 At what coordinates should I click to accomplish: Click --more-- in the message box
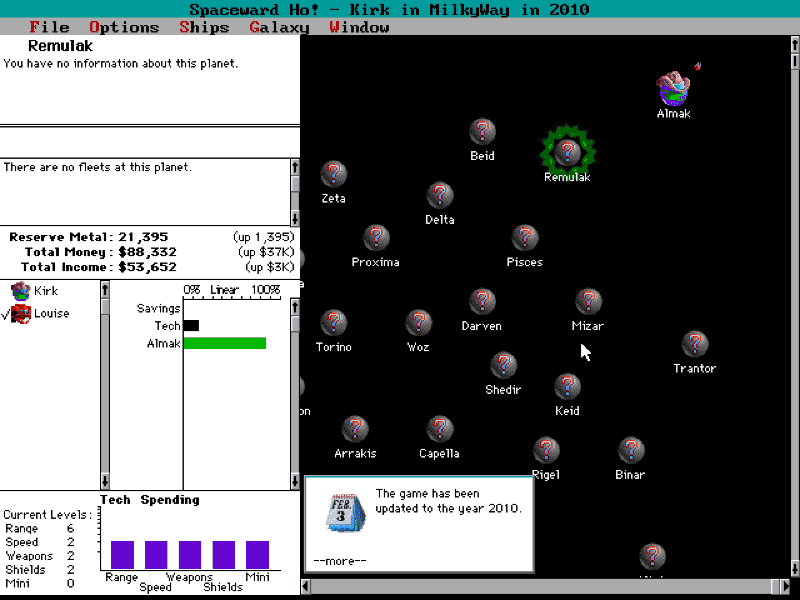(x=340, y=561)
